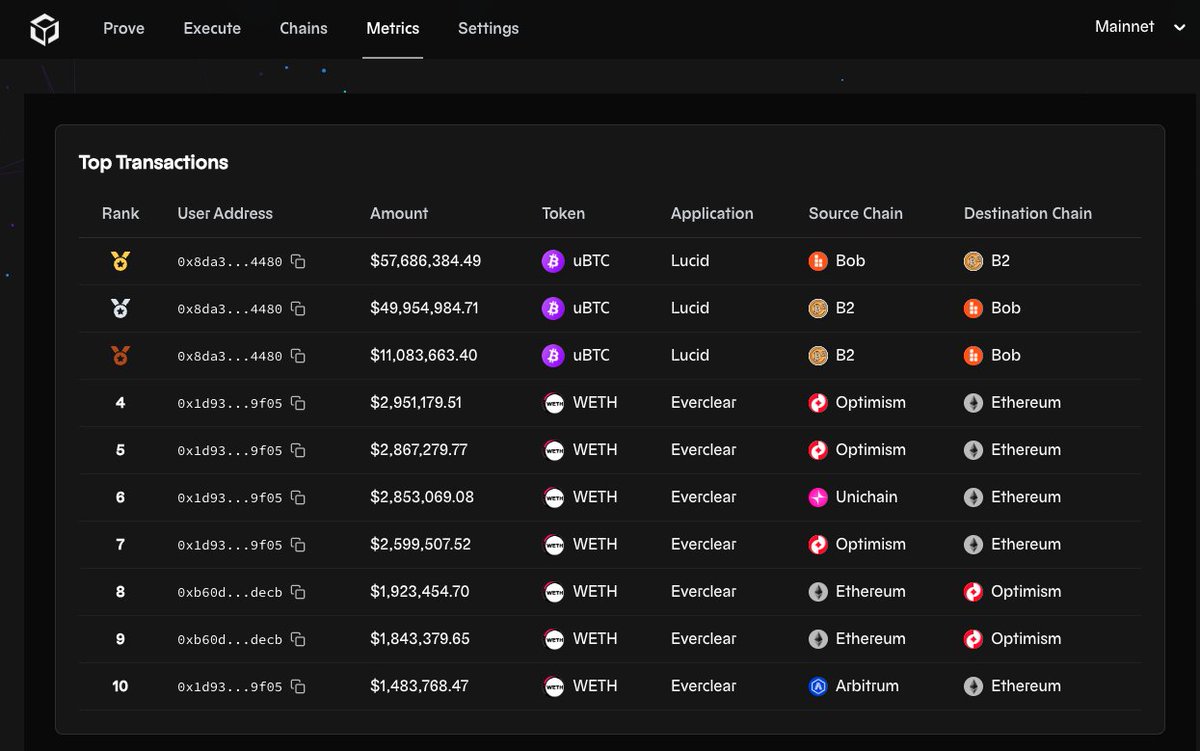
Task: Copy address in rank 5 row
Action: pyautogui.click(x=298, y=451)
